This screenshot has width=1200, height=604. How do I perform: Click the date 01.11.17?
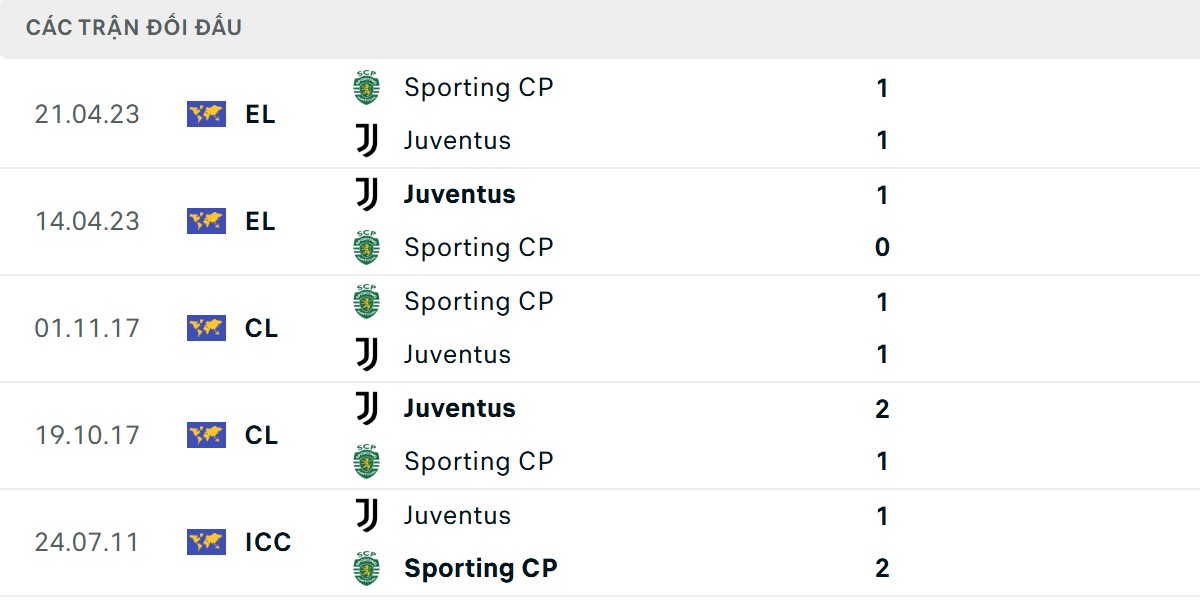coord(88,328)
